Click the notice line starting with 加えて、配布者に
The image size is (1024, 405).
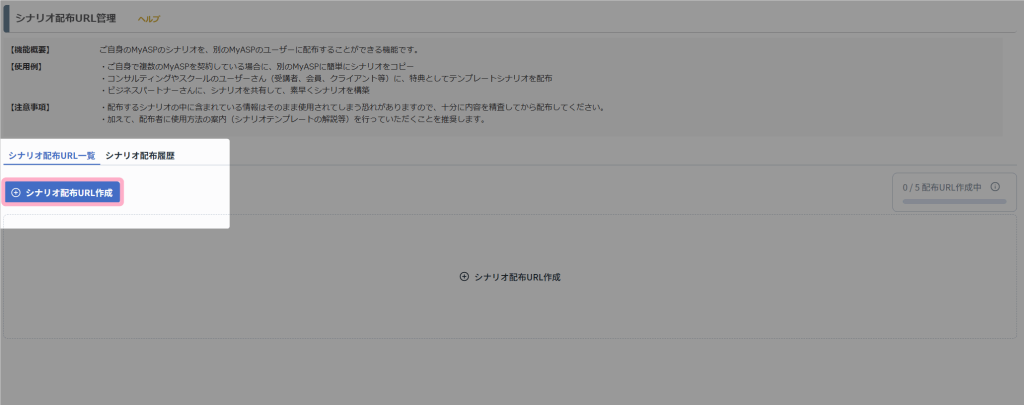(295, 119)
